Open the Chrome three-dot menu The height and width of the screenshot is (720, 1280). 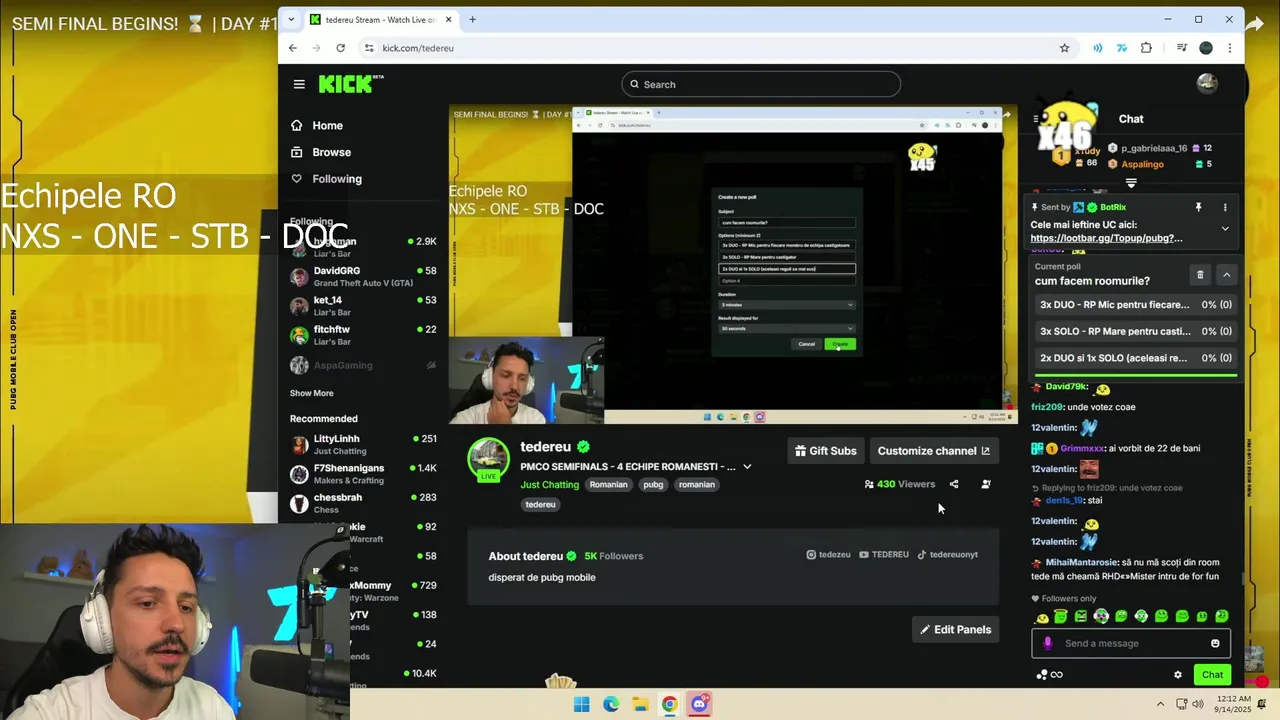tap(1229, 48)
